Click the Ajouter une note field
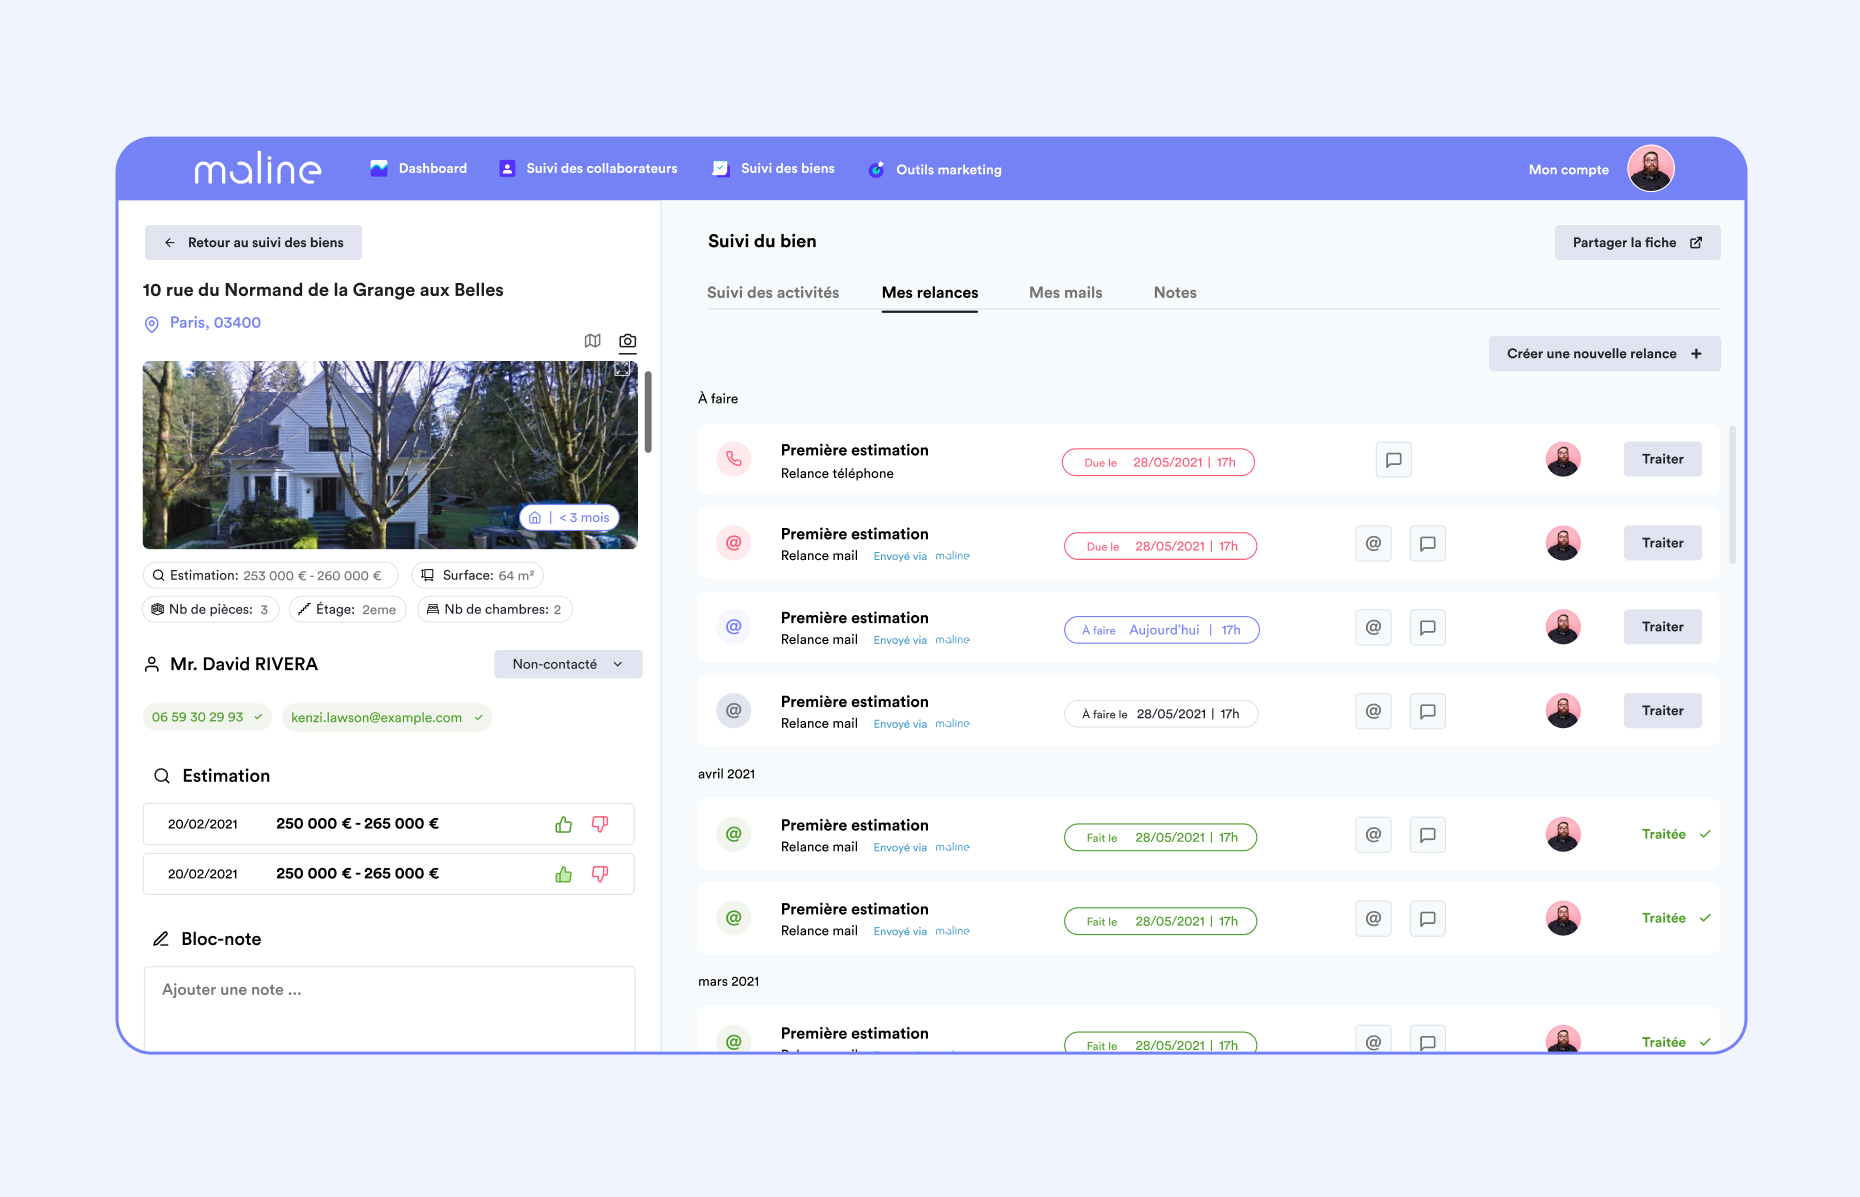Image resolution: width=1860 pixels, height=1197 pixels. [x=389, y=1008]
